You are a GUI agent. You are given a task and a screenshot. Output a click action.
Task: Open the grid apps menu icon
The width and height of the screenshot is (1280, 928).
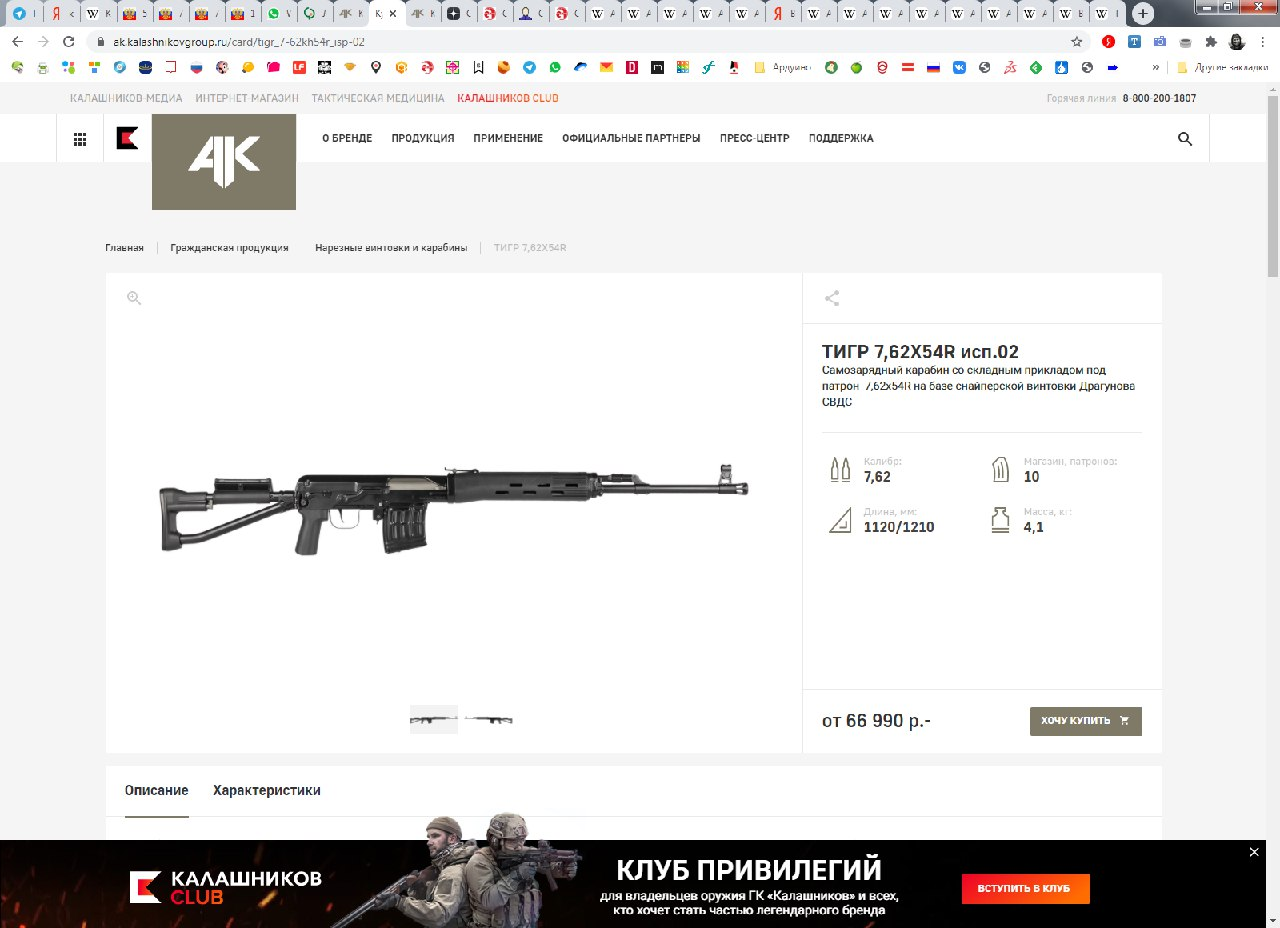(x=80, y=139)
